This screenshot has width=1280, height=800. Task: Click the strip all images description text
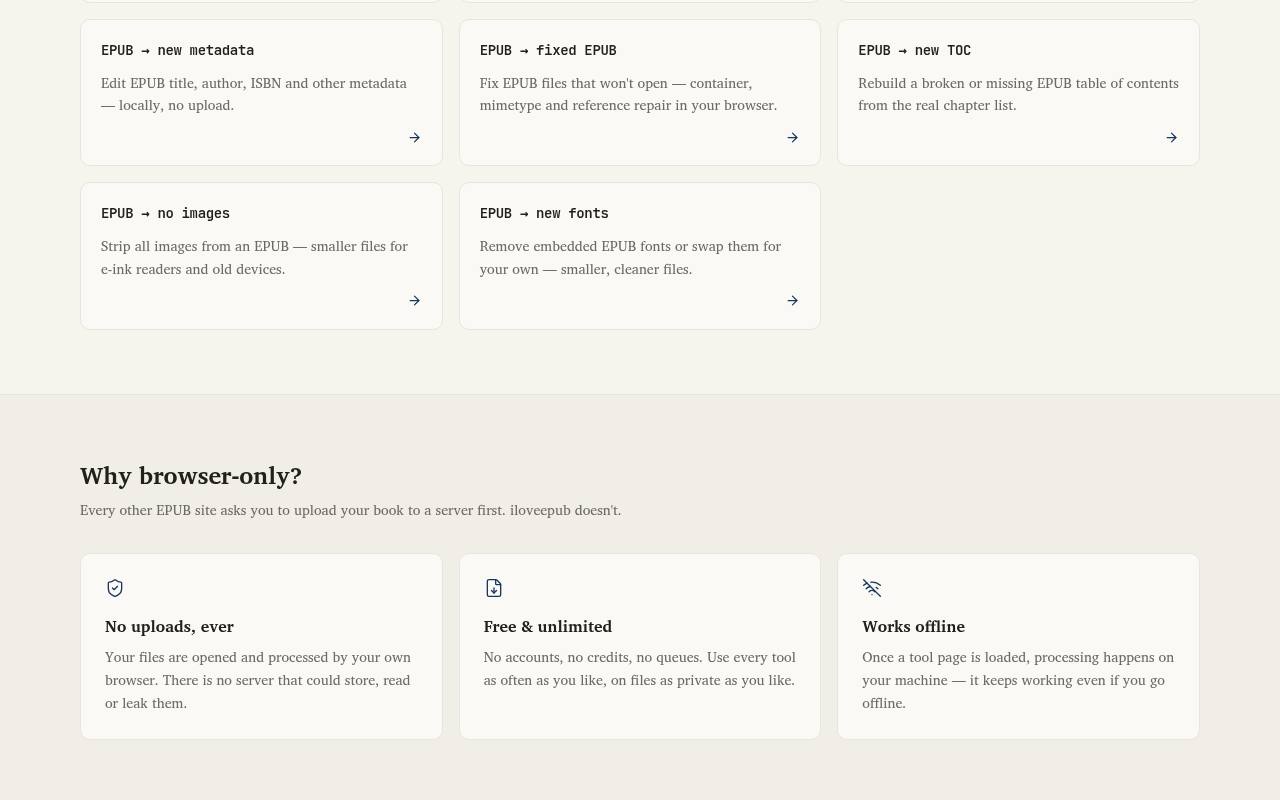[x=255, y=258]
